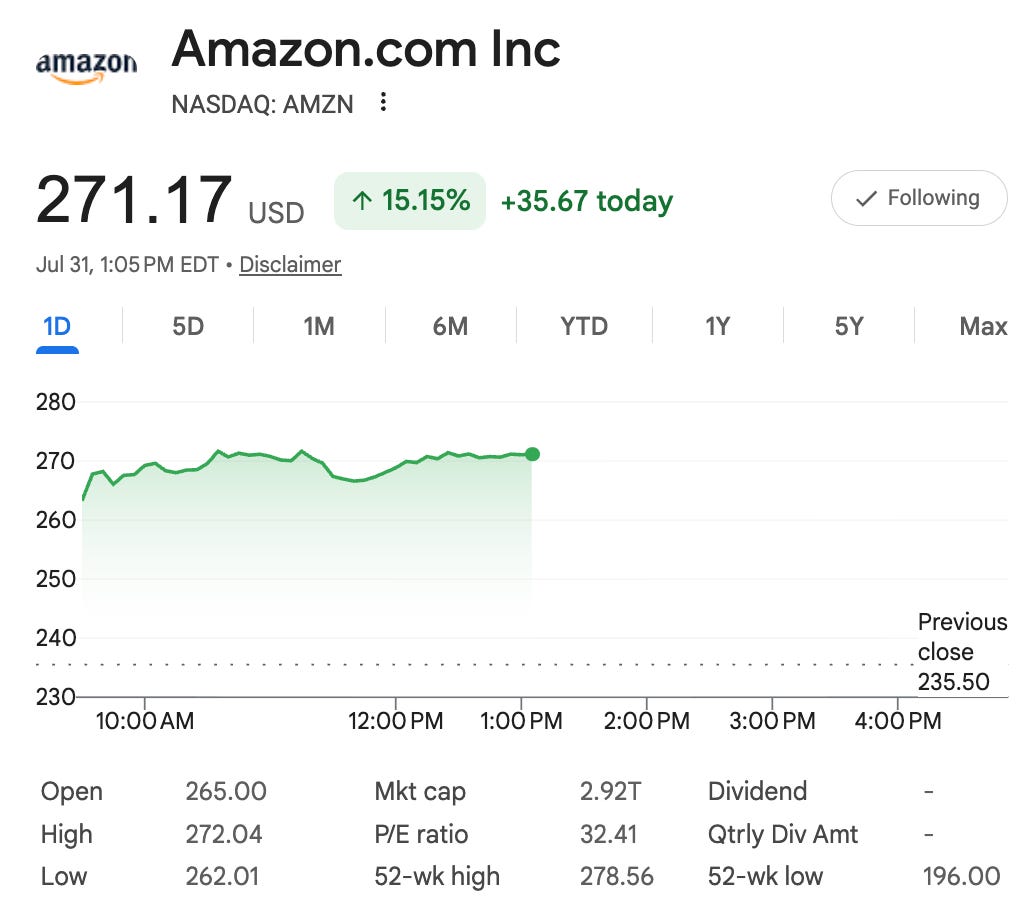Click the 10:00 AM time axis label
This screenshot has height=918, width=1034.
145,721
